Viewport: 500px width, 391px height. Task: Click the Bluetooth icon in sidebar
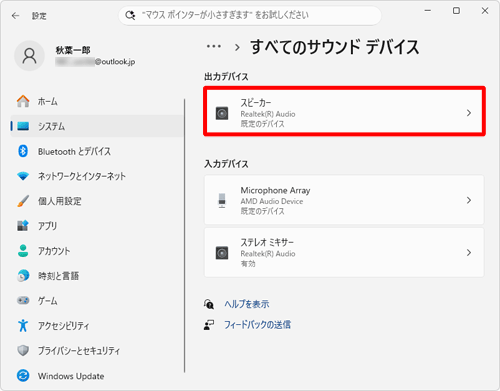pyautogui.click(x=23, y=151)
